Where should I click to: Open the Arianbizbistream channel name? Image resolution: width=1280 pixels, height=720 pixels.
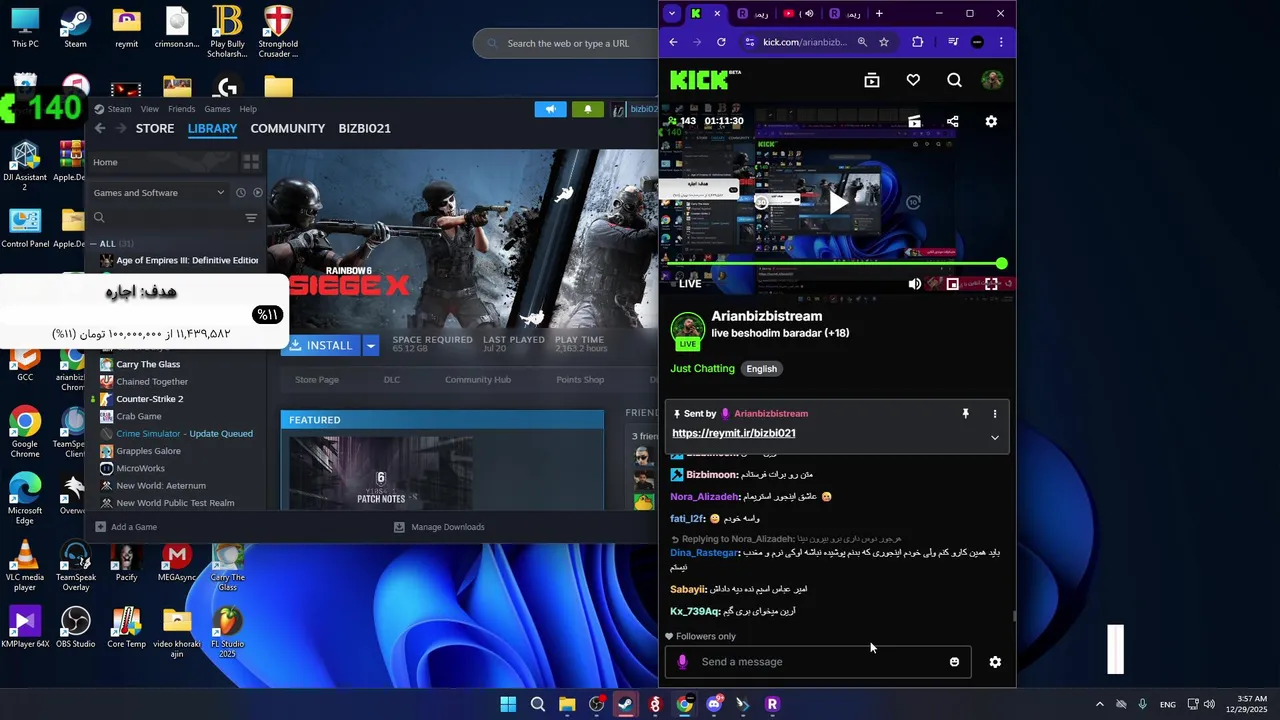[x=767, y=316]
